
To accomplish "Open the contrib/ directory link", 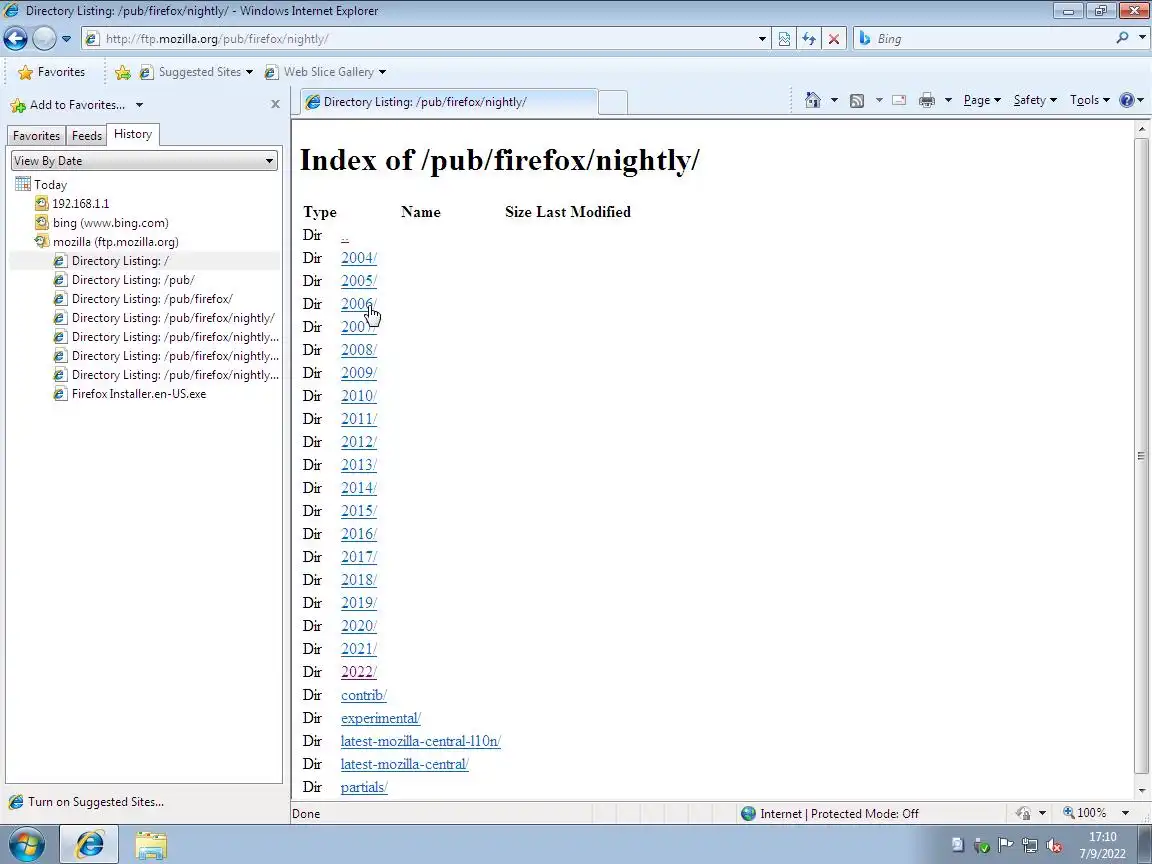I will coord(364,695).
